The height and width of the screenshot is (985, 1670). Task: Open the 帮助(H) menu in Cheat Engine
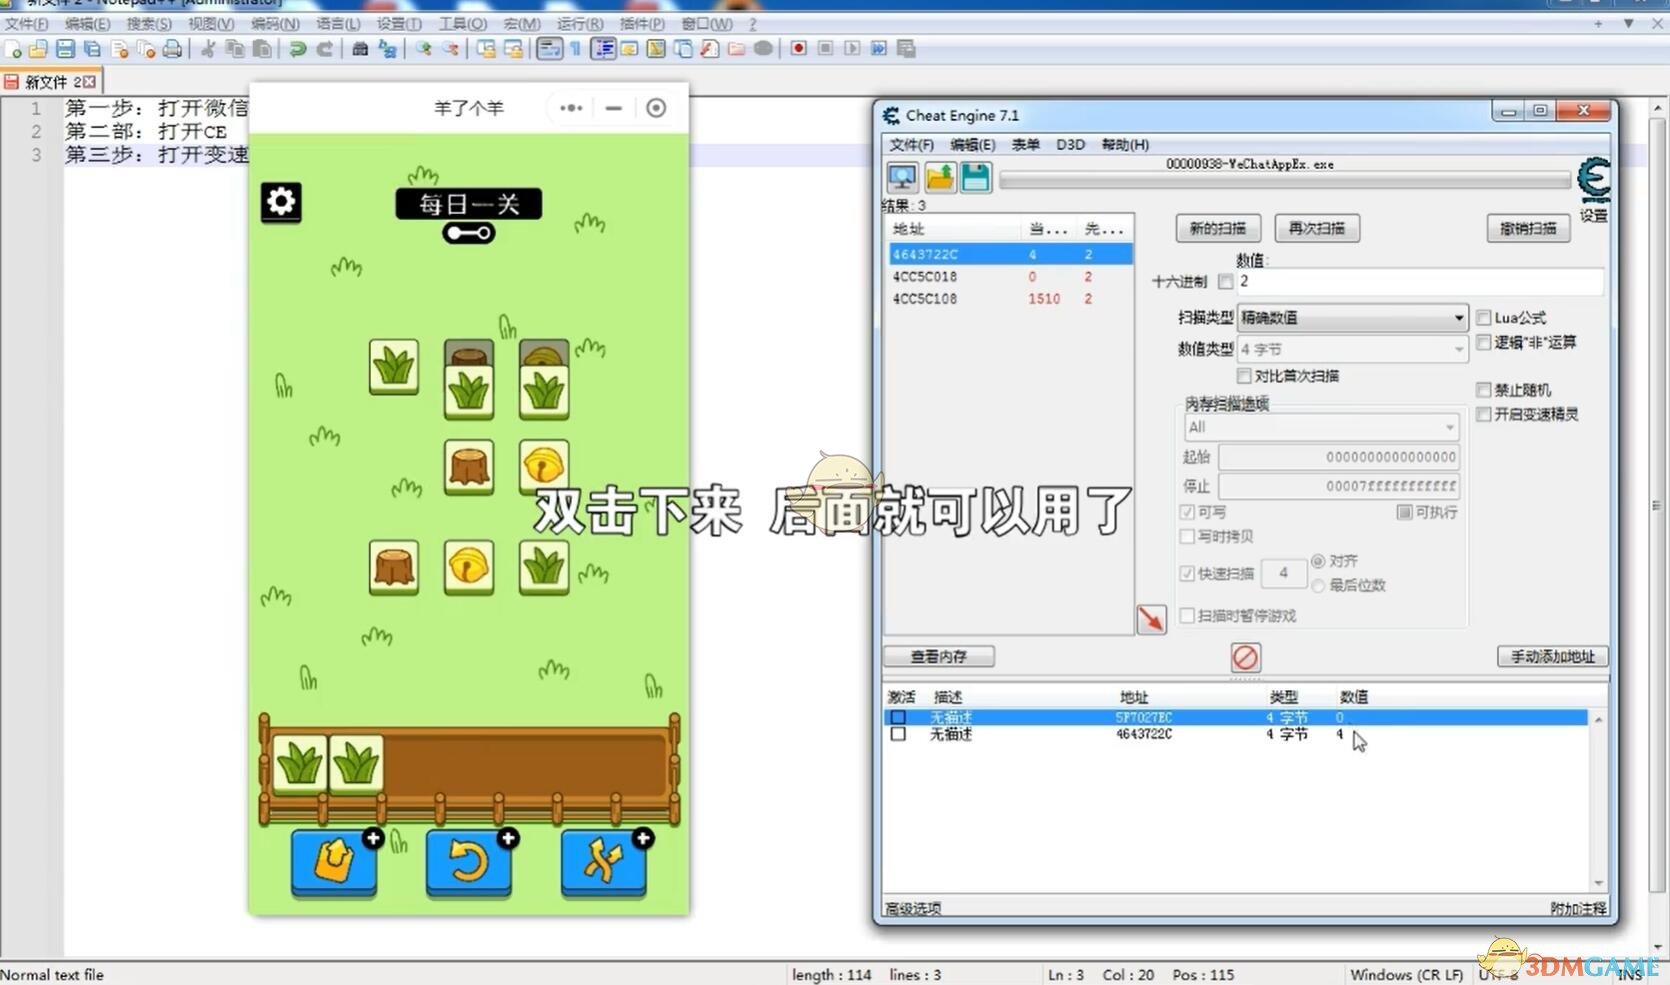click(1125, 145)
